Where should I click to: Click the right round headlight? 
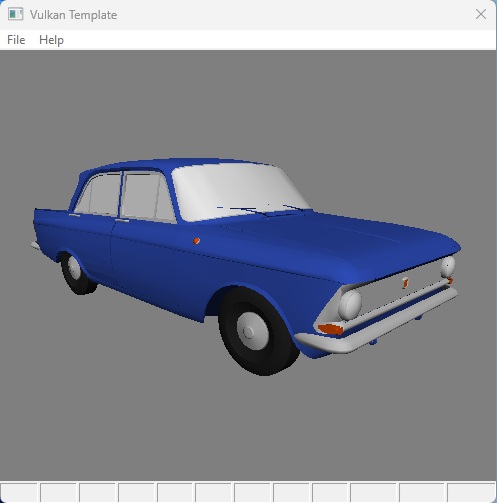pyautogui.click(x=448, y=267)
